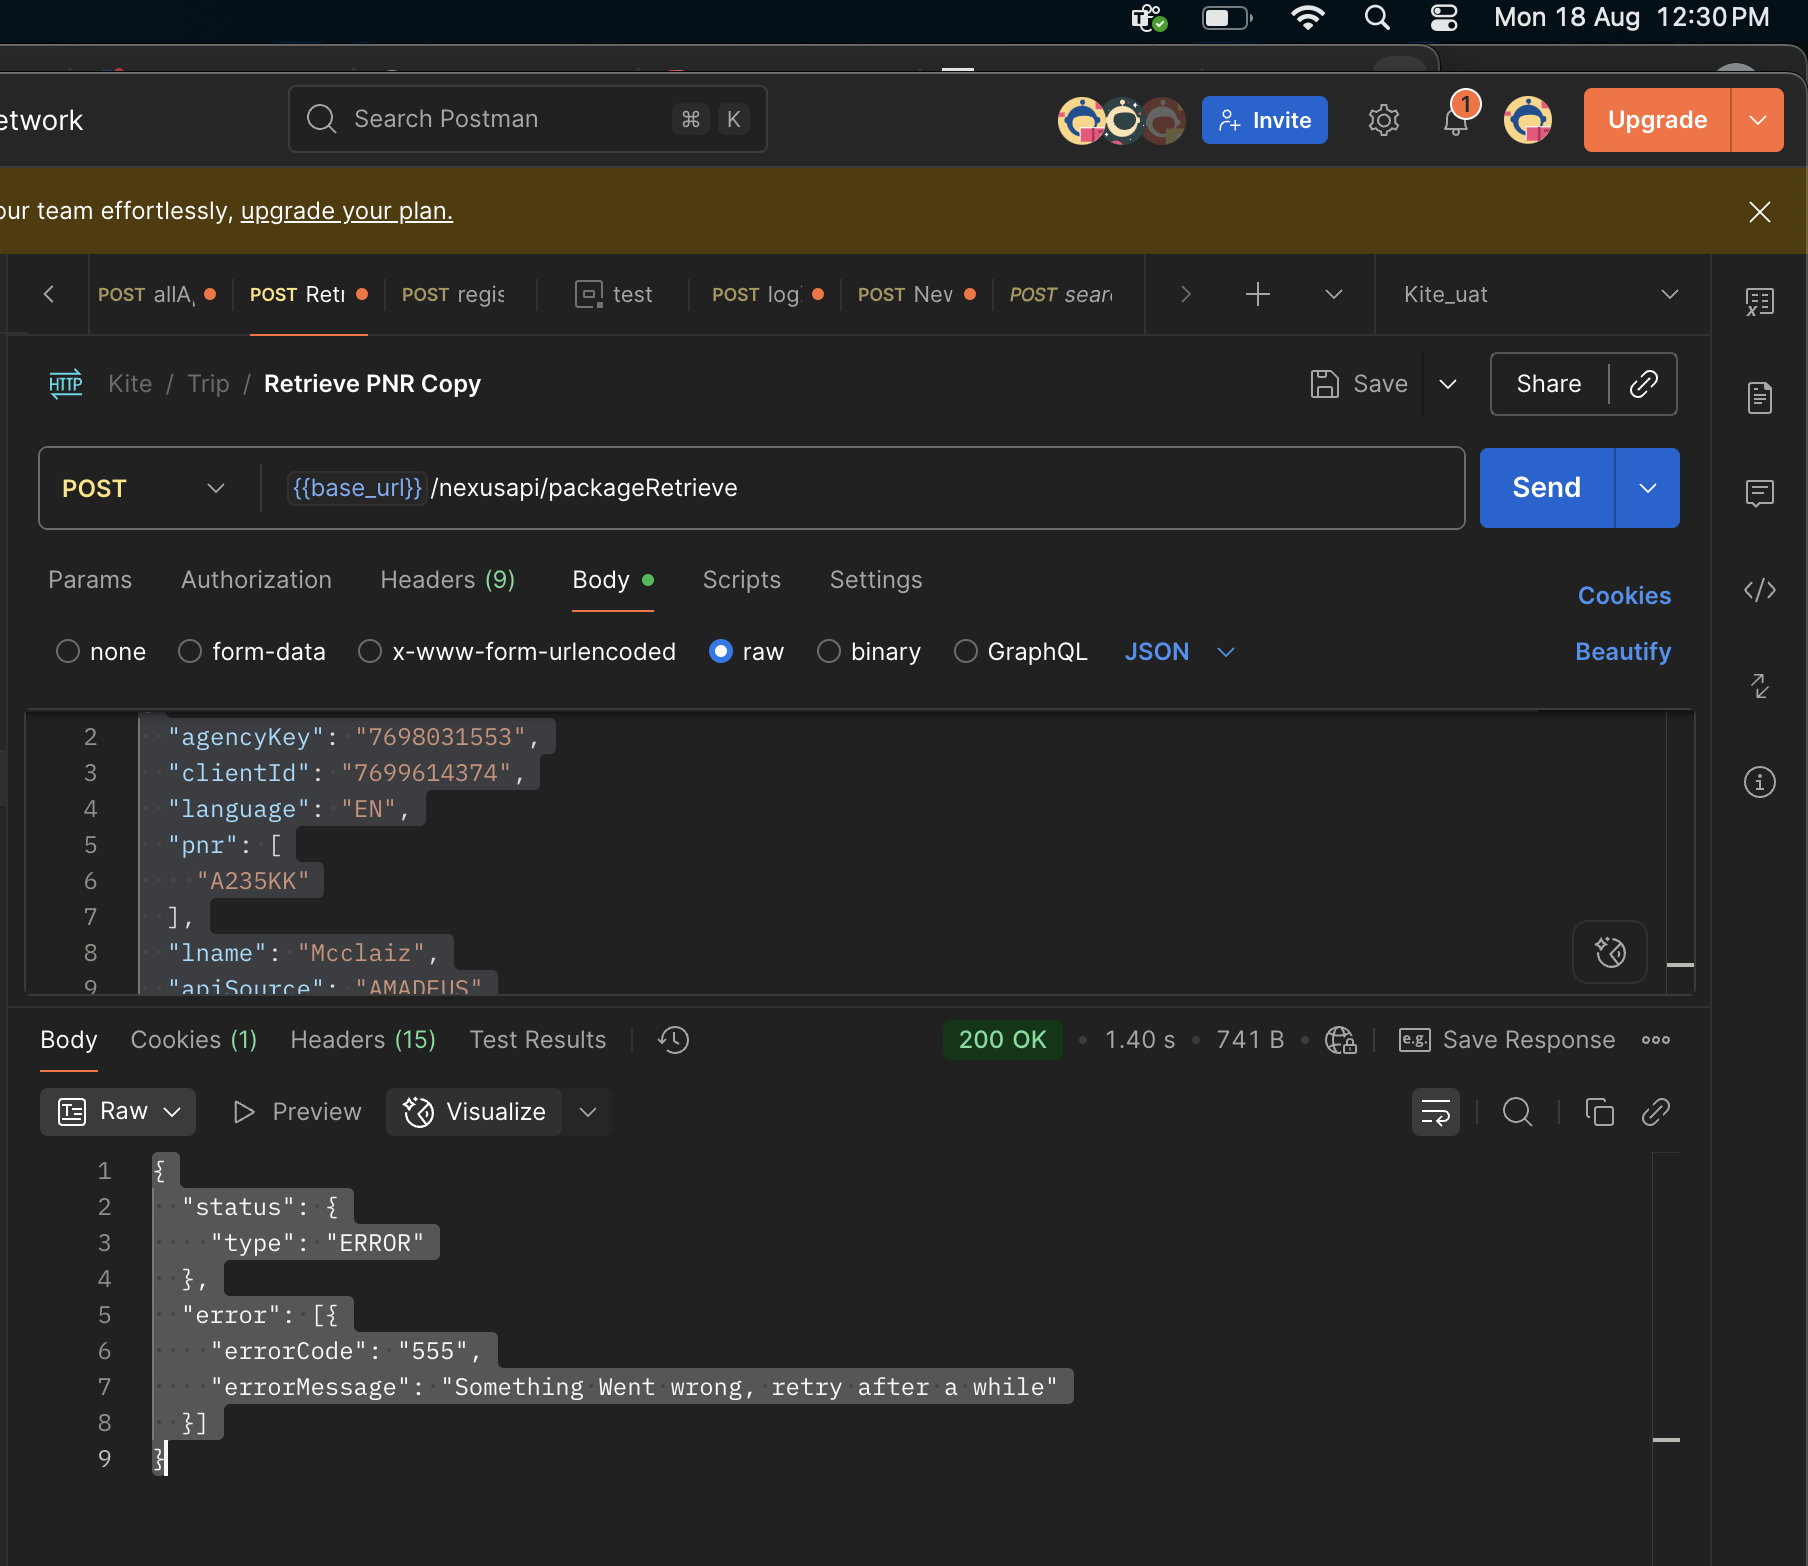Switch to the Authorization tab
The height and width of the screenshot is (1566, 1808).
pos(256,580)
